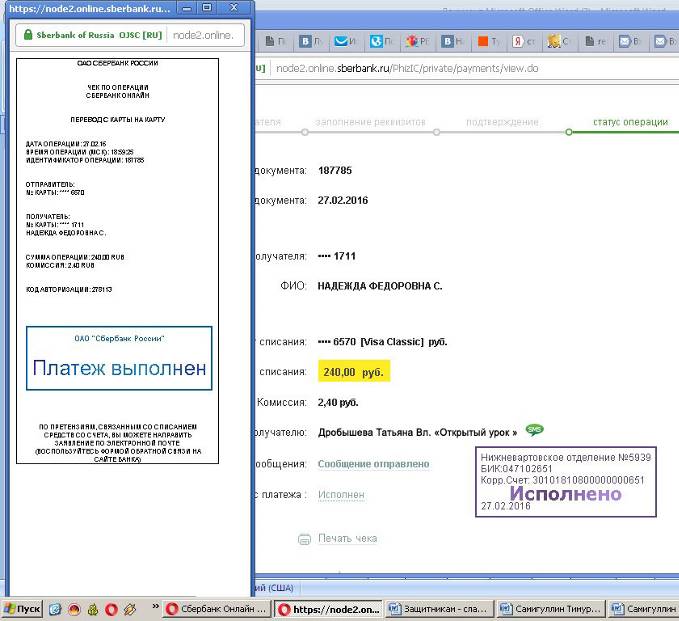Click commission value 2,40 руб.
The height and width of the screenshot is (621, 679).
pos(338,402)
